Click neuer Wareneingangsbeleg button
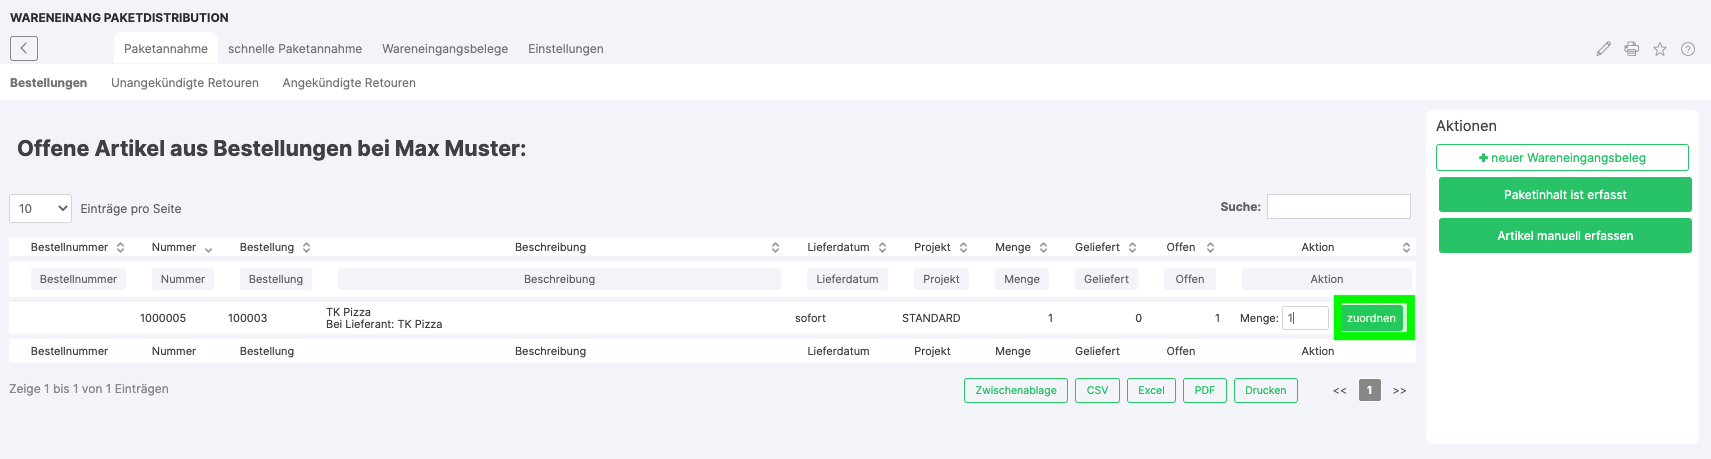 click(x=1562, y=158)
